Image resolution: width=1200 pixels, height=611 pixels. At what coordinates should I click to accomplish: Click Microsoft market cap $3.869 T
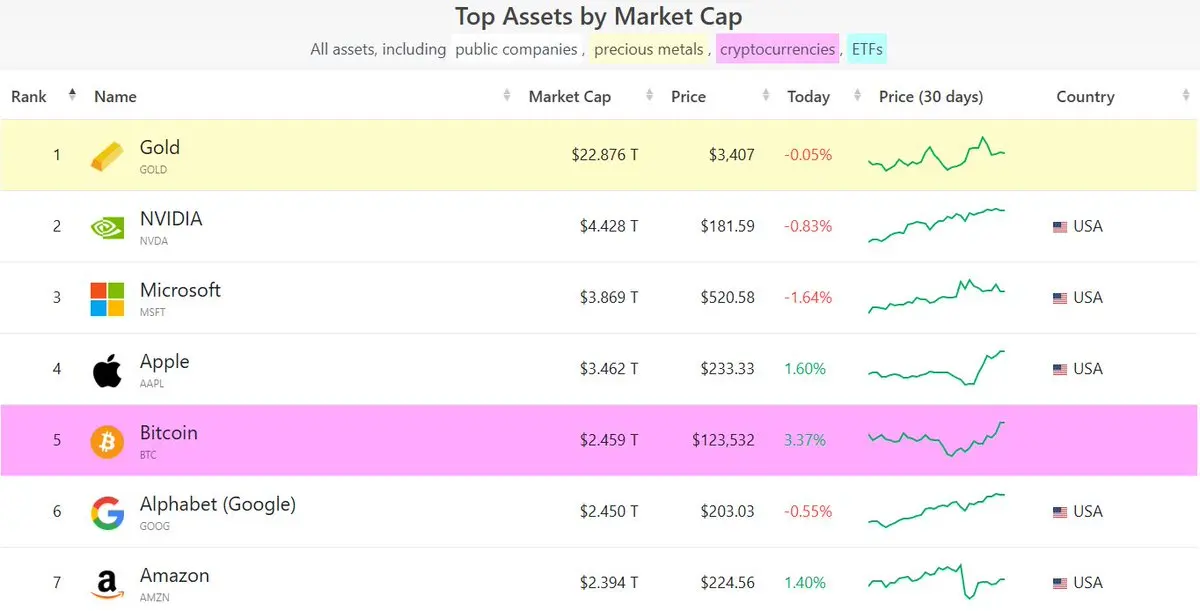click(609, 298)
